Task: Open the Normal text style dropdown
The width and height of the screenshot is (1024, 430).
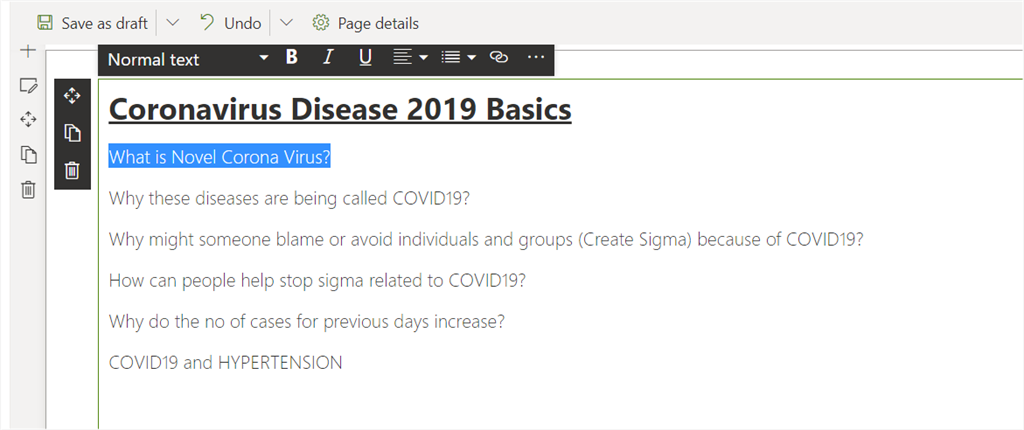Action: pyautogui.click(x=188, y=59)
